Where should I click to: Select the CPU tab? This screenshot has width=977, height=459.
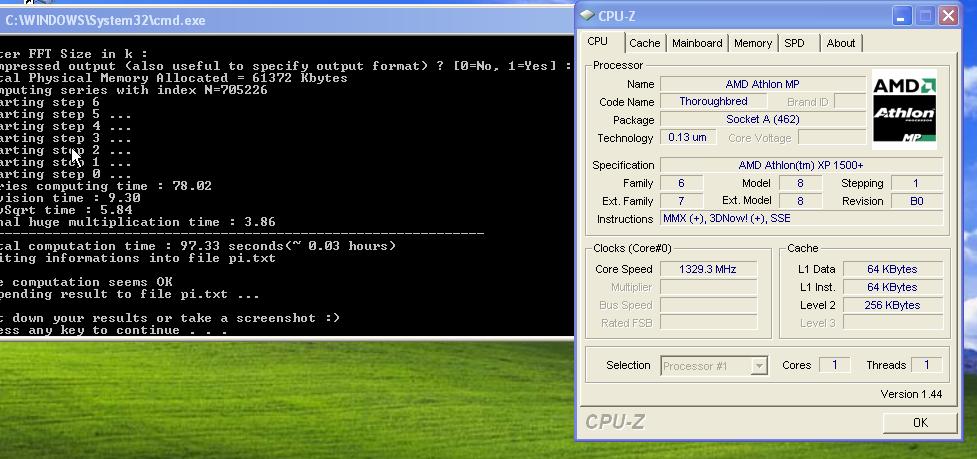(598, 41)
